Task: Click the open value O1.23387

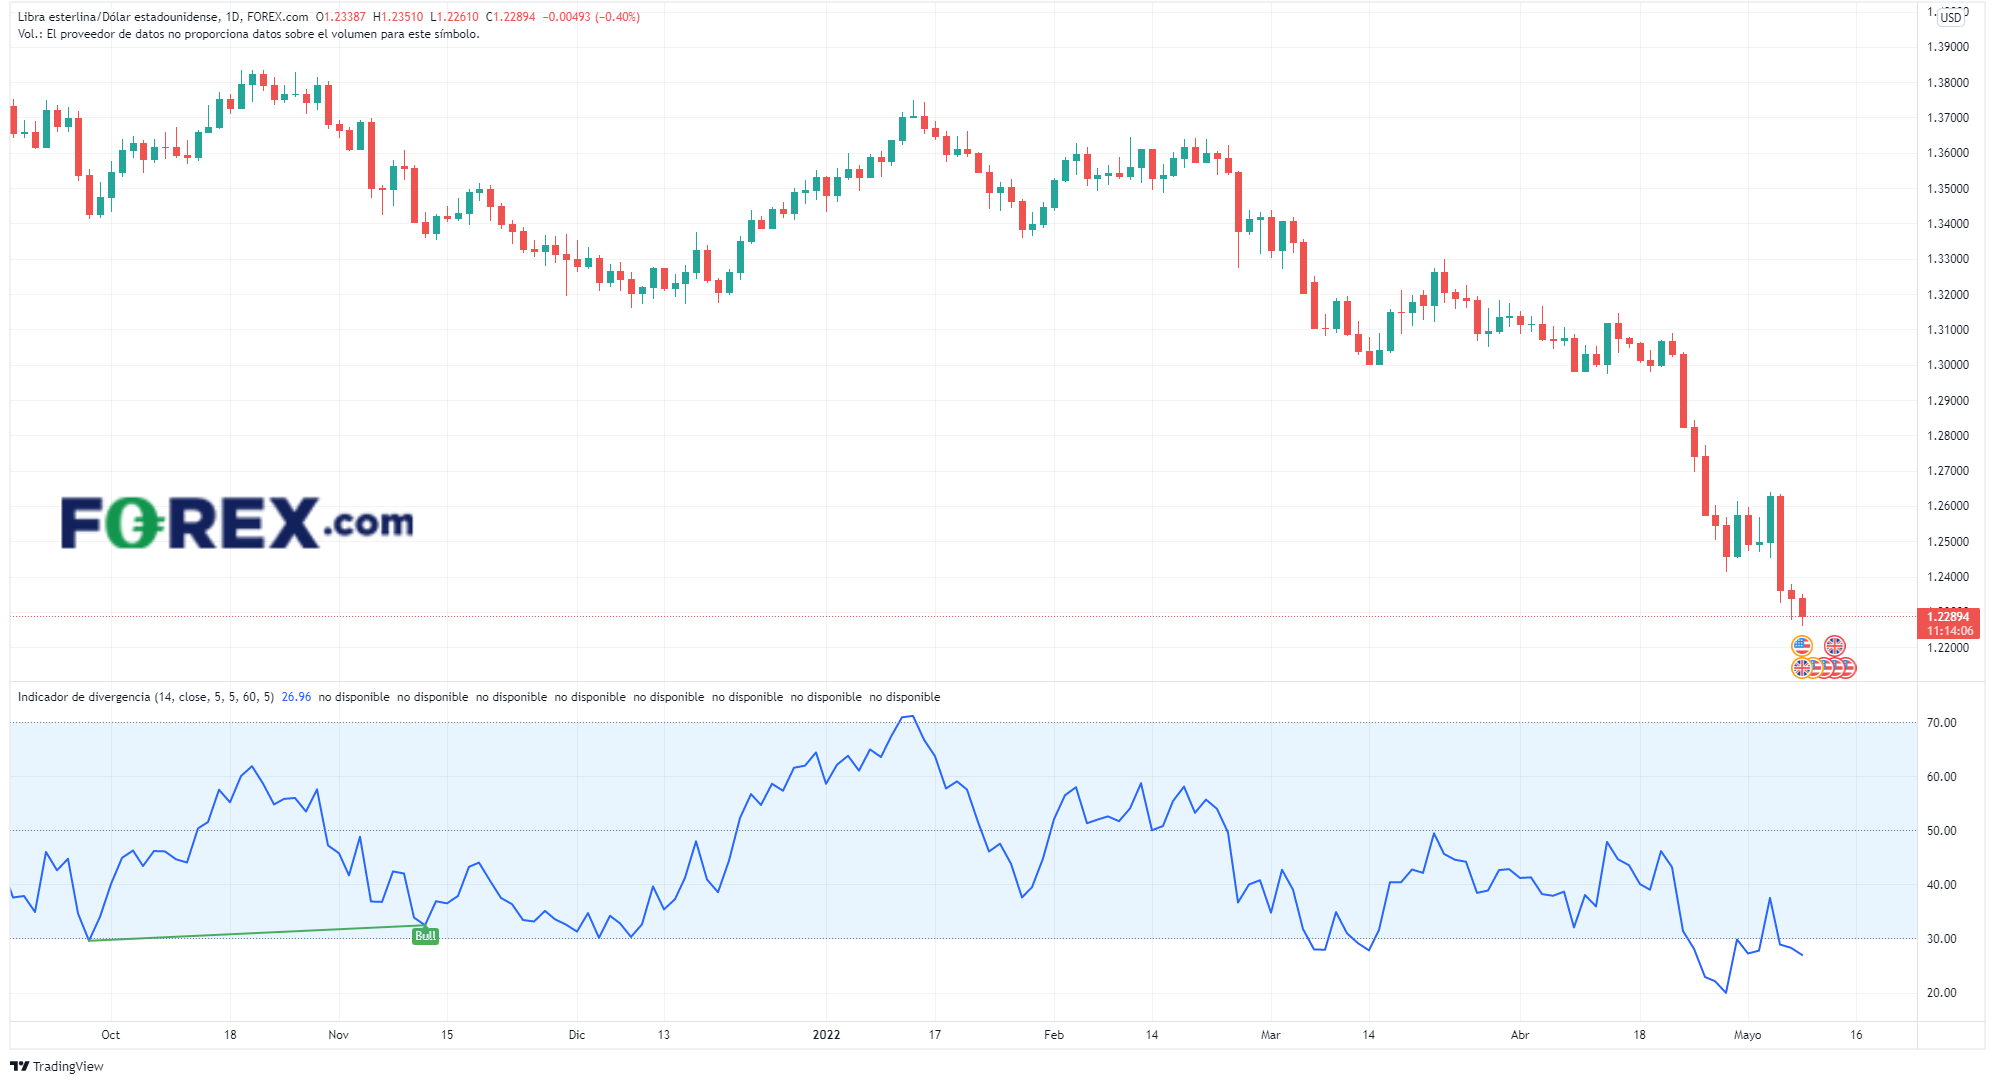Action: [340, 17]
